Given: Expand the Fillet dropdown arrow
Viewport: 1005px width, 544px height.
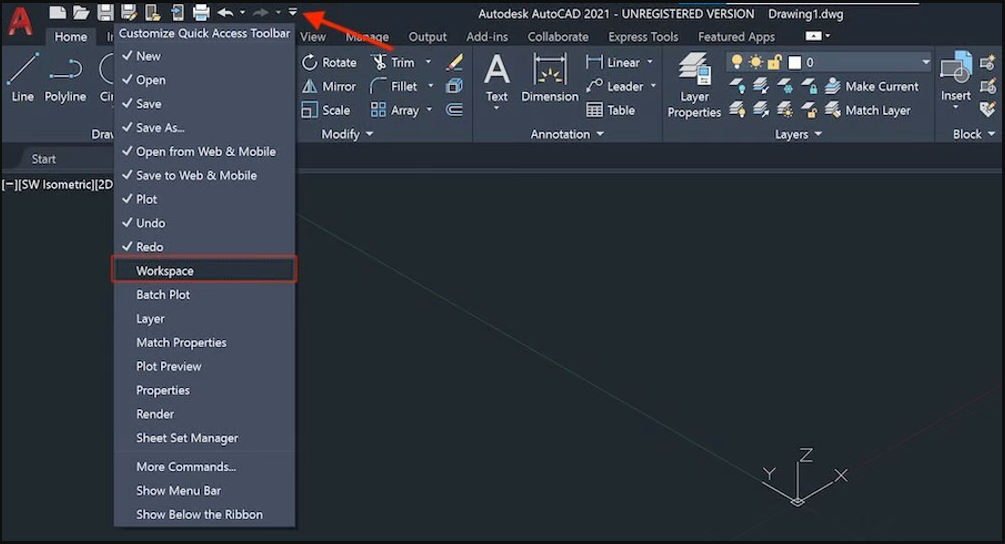Looking at the screenshot, I should [x=431, y=86].
